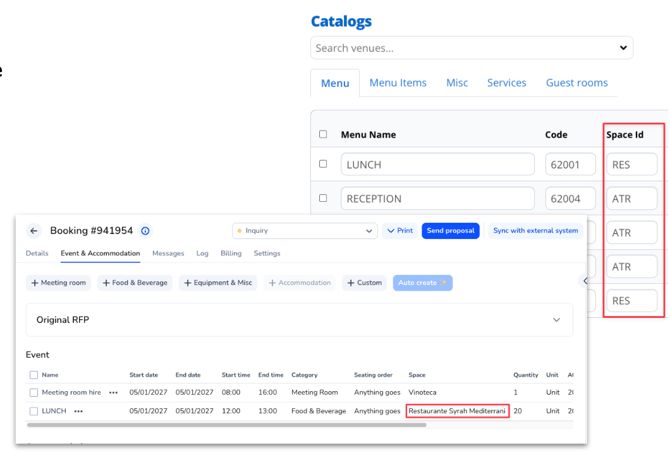Open the three-dot menu for Meeting room hire
This screenshot has height=463, width=670.
113,393
